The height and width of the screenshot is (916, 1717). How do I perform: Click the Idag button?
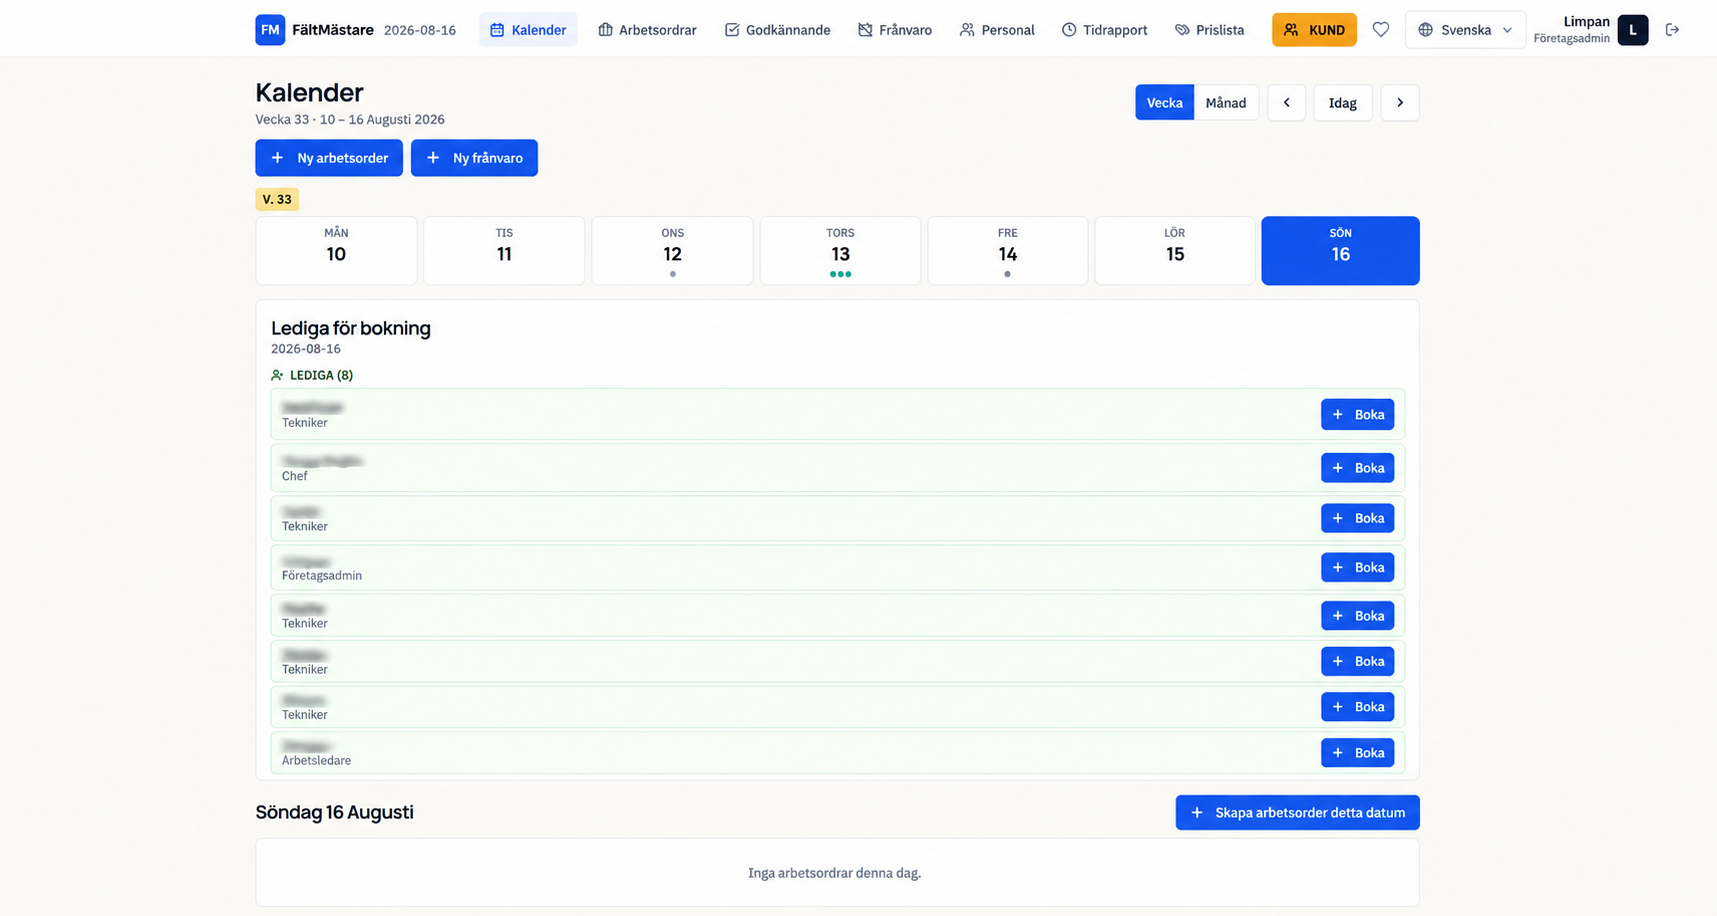pyautogui.click(x=1342, y=103)
